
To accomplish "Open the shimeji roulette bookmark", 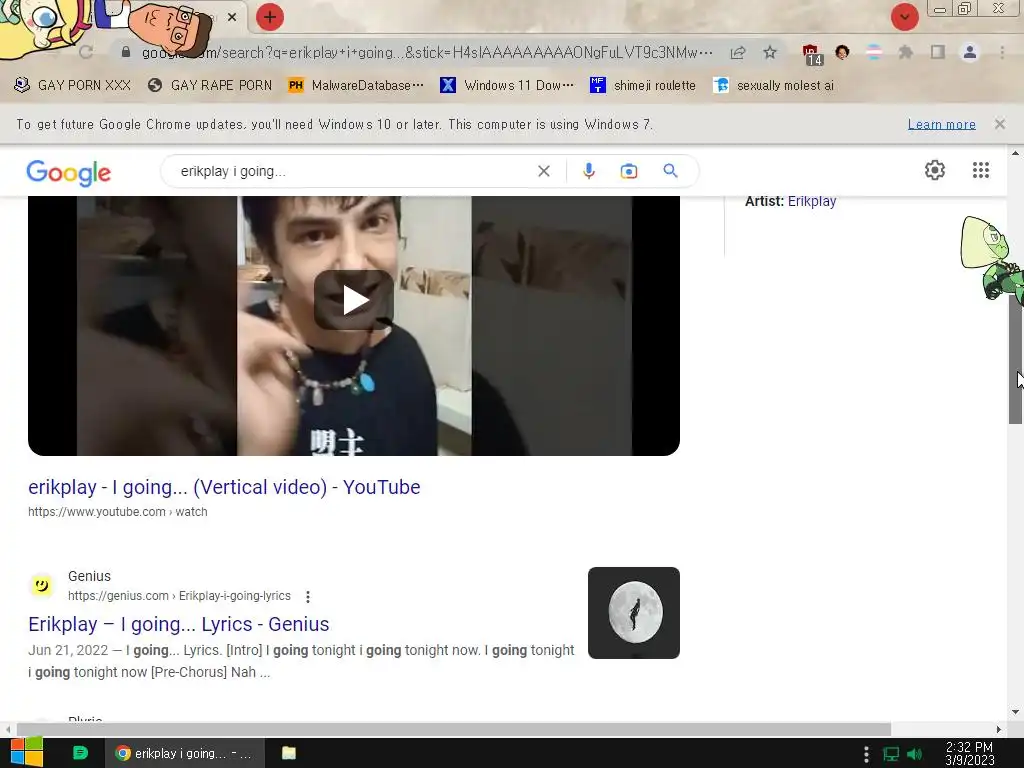I will 643,86.
